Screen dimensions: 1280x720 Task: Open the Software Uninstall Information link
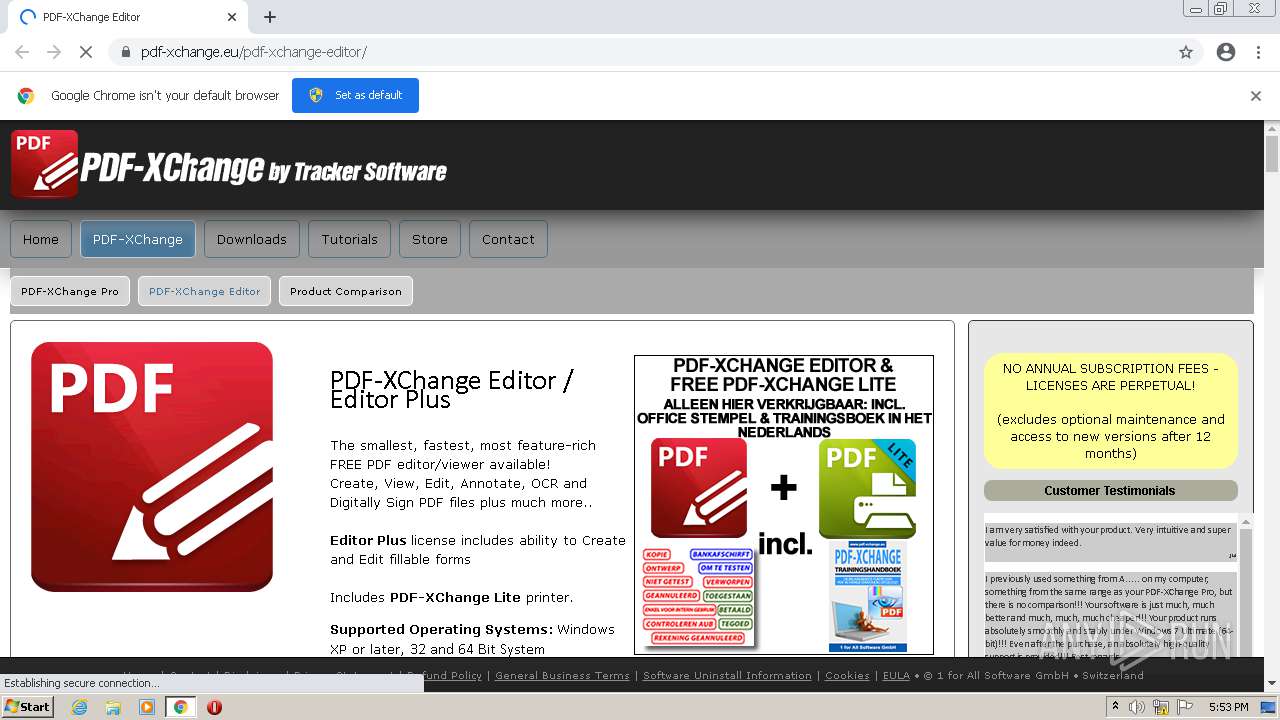tap(727, 675)
